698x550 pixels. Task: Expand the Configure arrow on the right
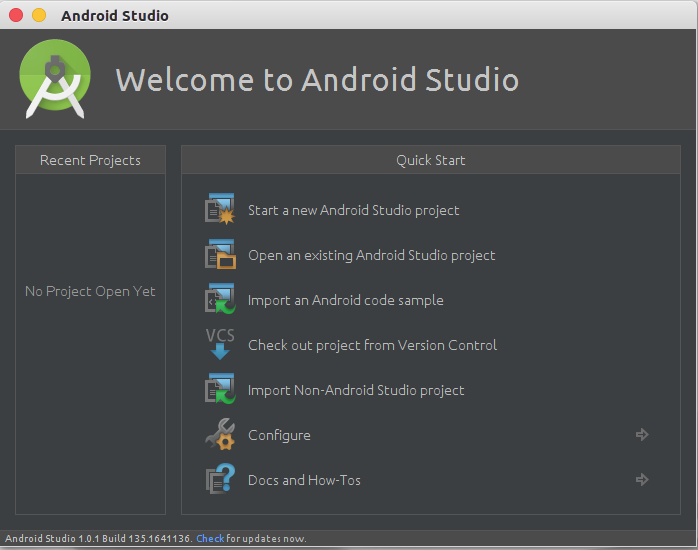[642, 434]
